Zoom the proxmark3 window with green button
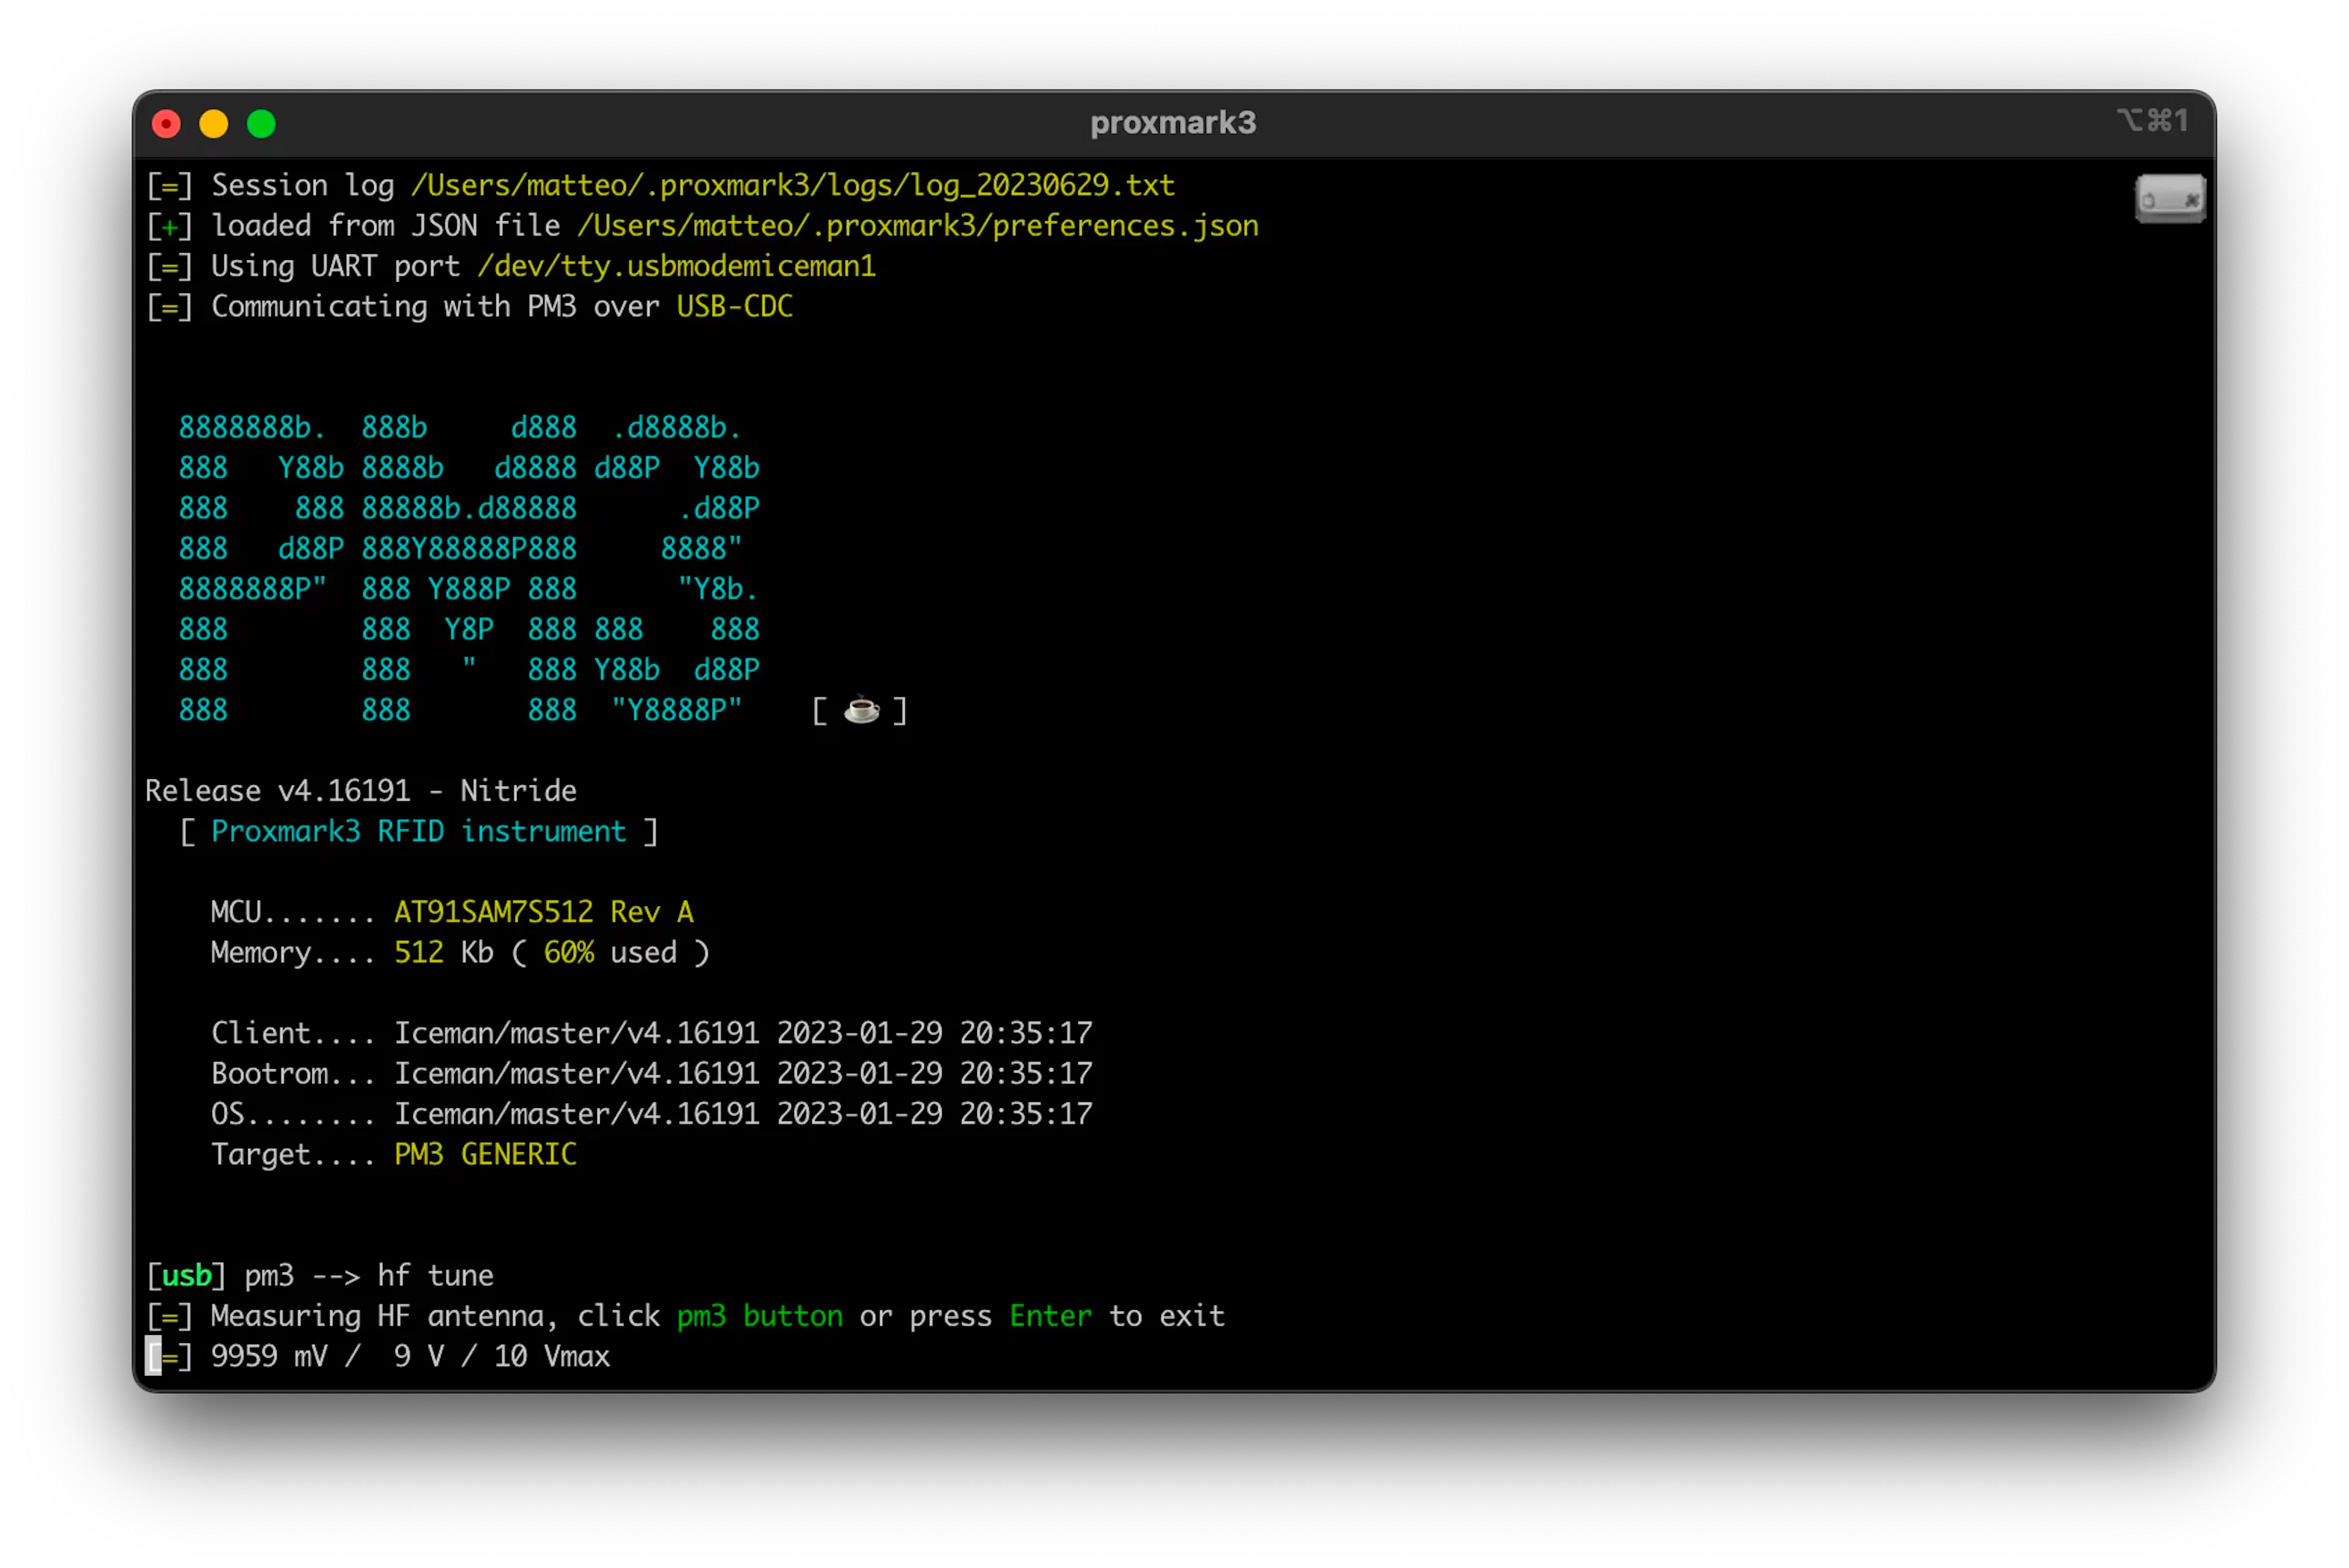The image size is (2349, 1568). pyautogui.click(x=262, y=124)
